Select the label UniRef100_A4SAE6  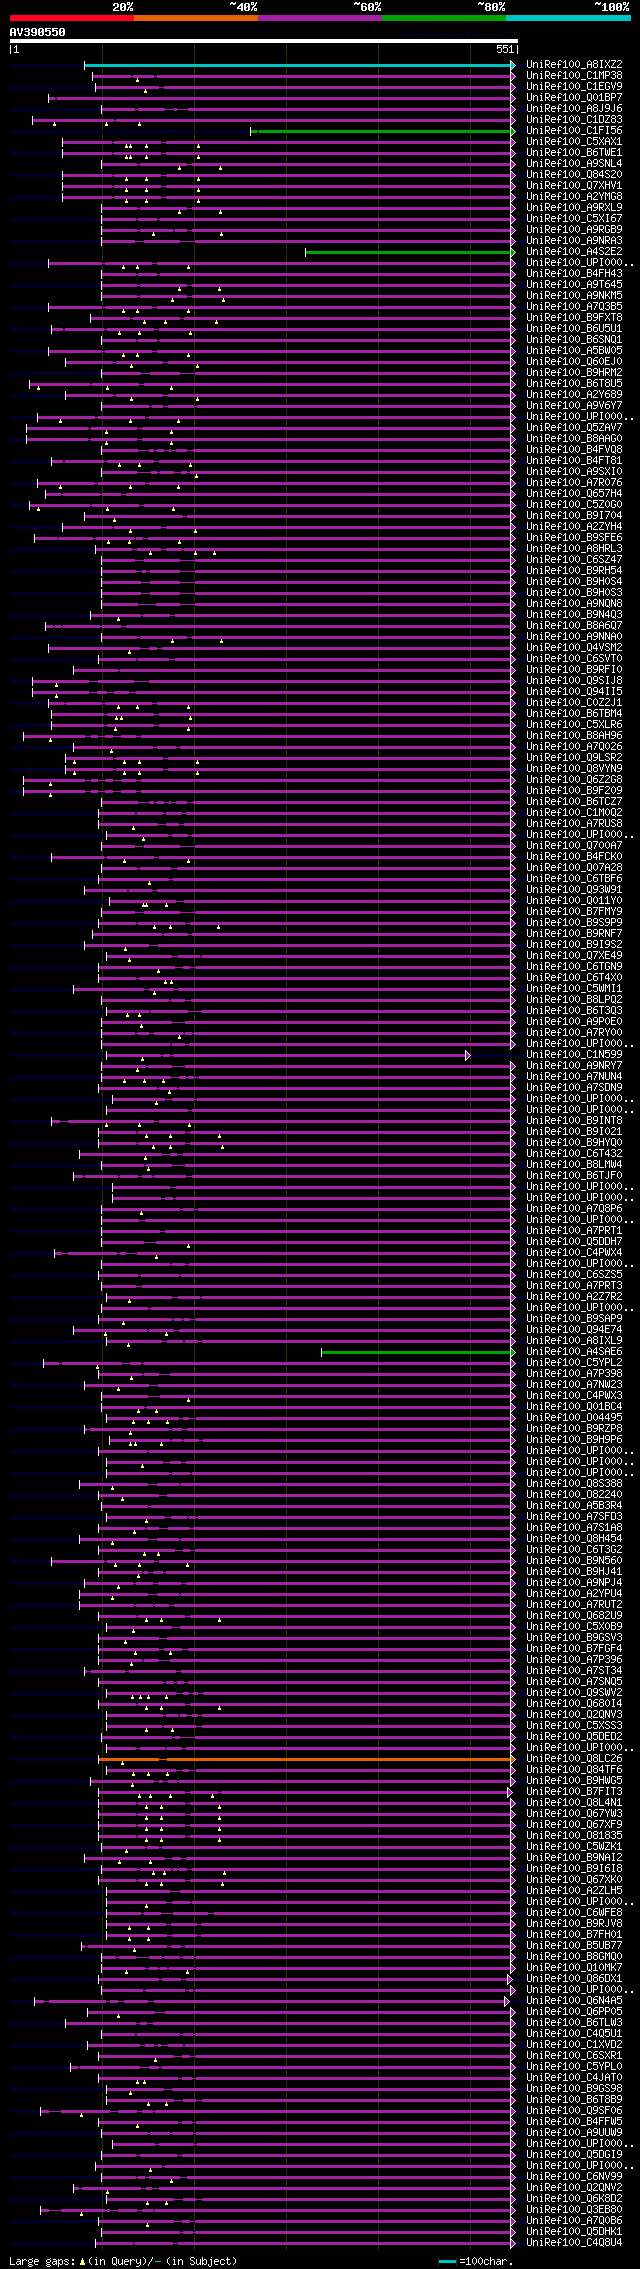click(574, 1352)
